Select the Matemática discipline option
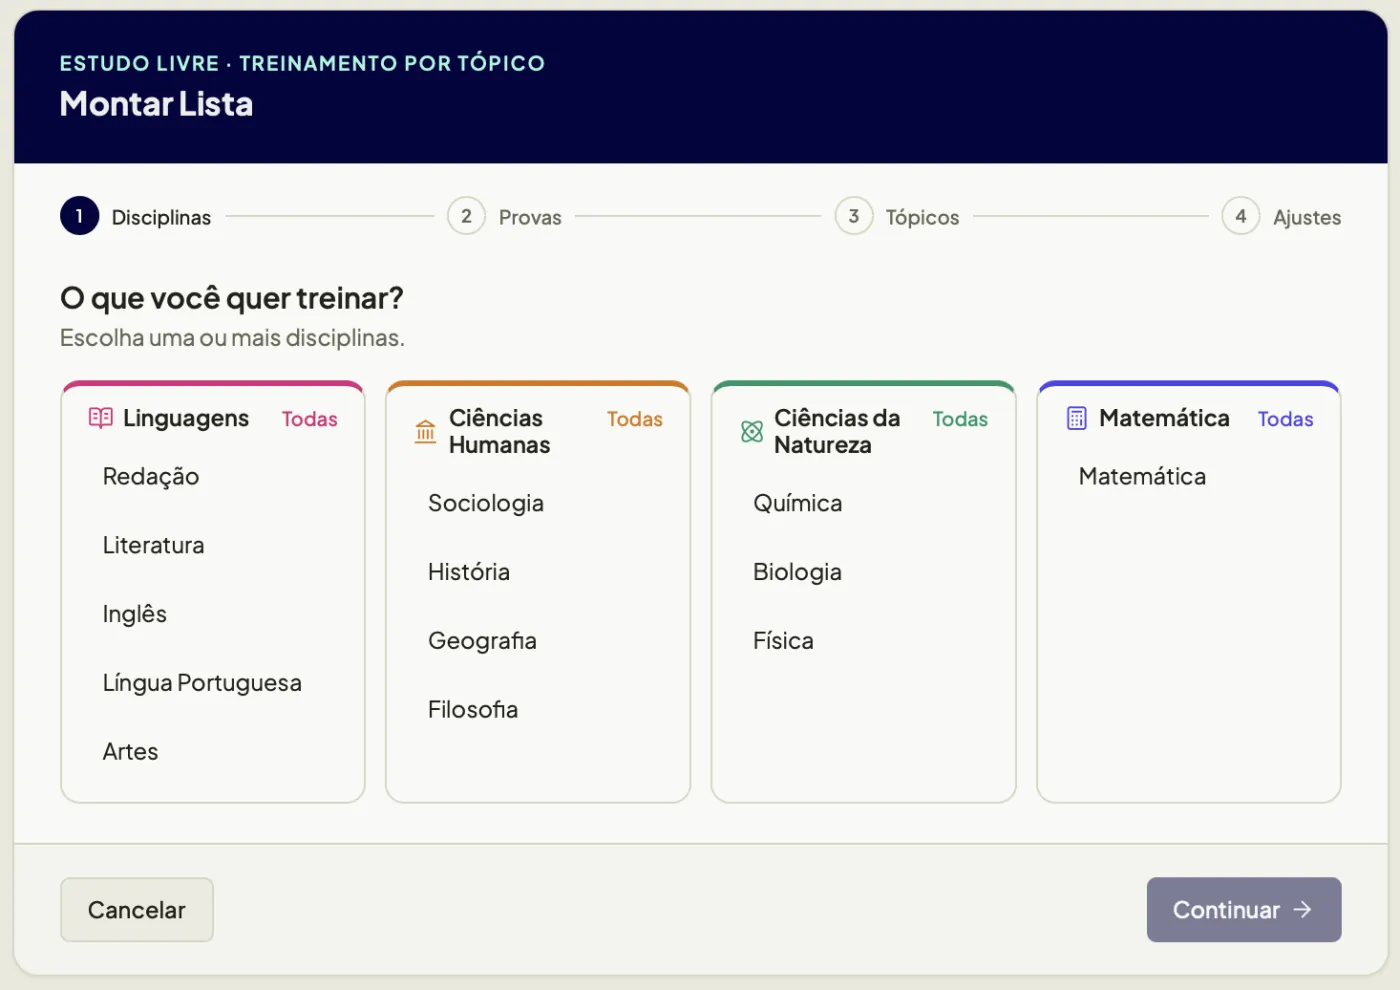The image size is (1400, 990). 1142,477
